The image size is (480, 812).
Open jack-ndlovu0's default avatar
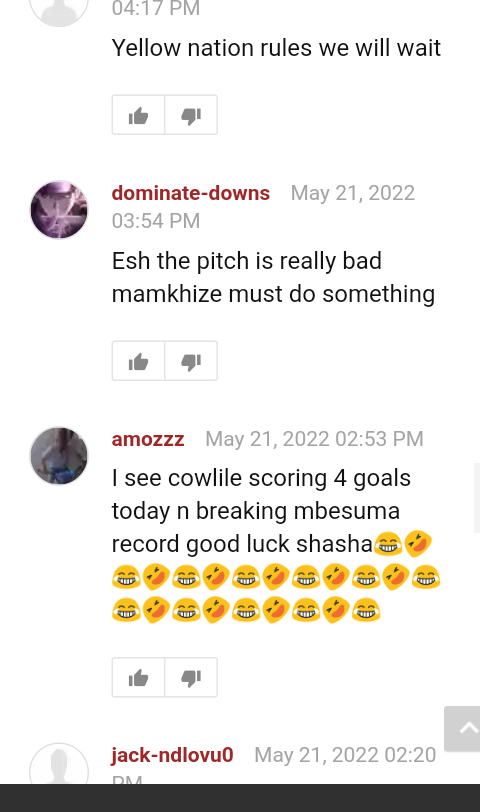pos(59,764)
